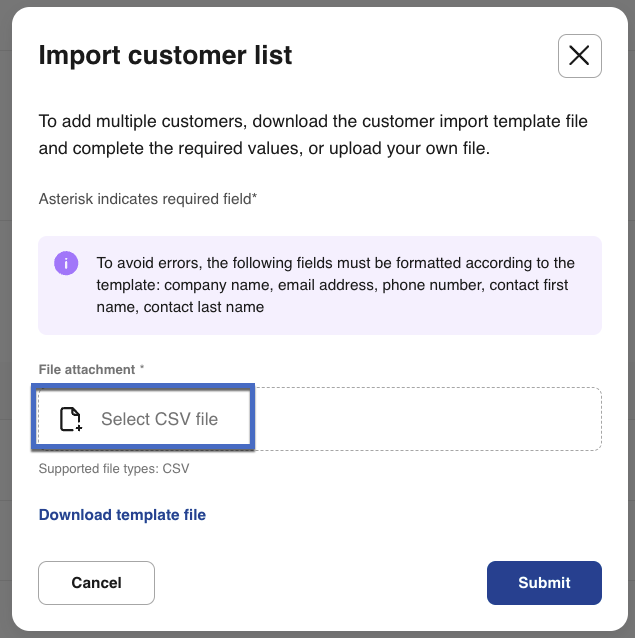Open the Download template file link
The height and width of the screenshot is (638, 635).
[x=122, y=515]
